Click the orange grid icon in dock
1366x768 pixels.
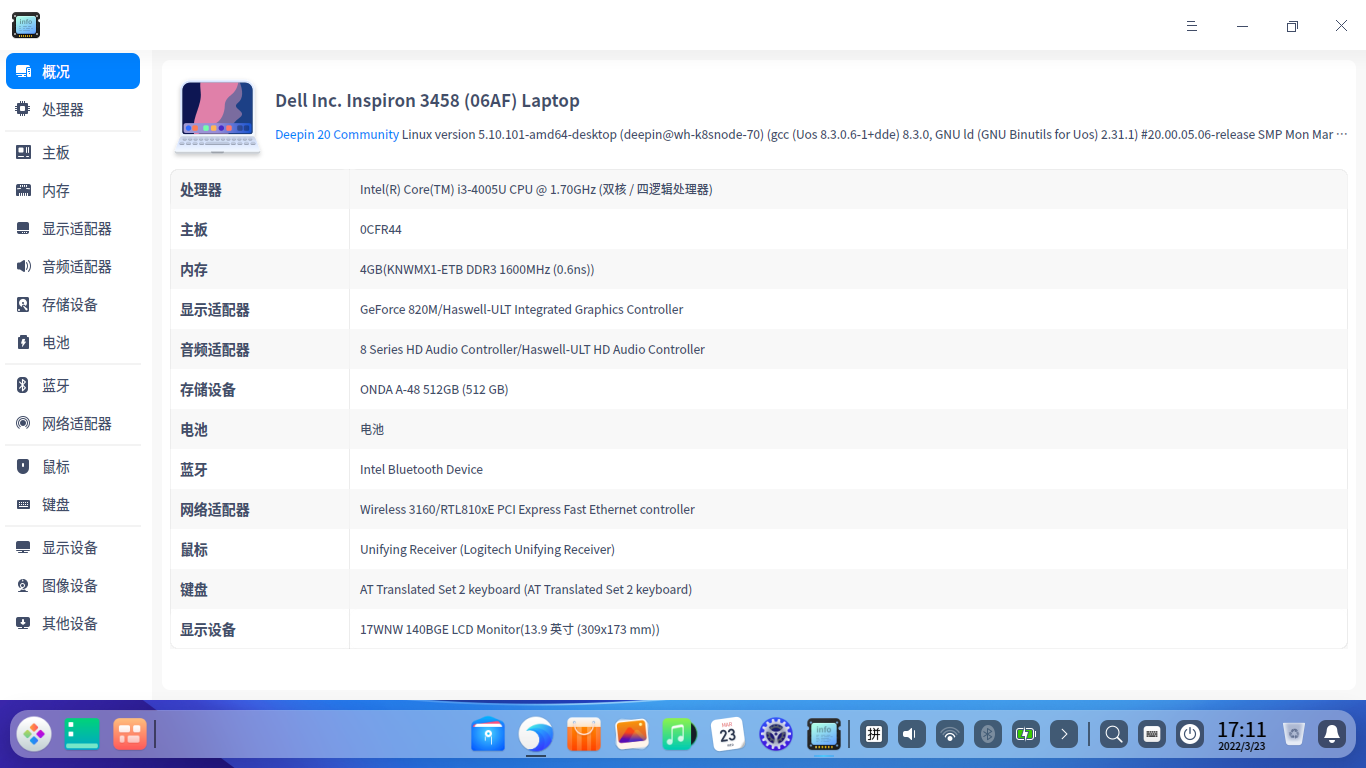[x=130, y=735]
